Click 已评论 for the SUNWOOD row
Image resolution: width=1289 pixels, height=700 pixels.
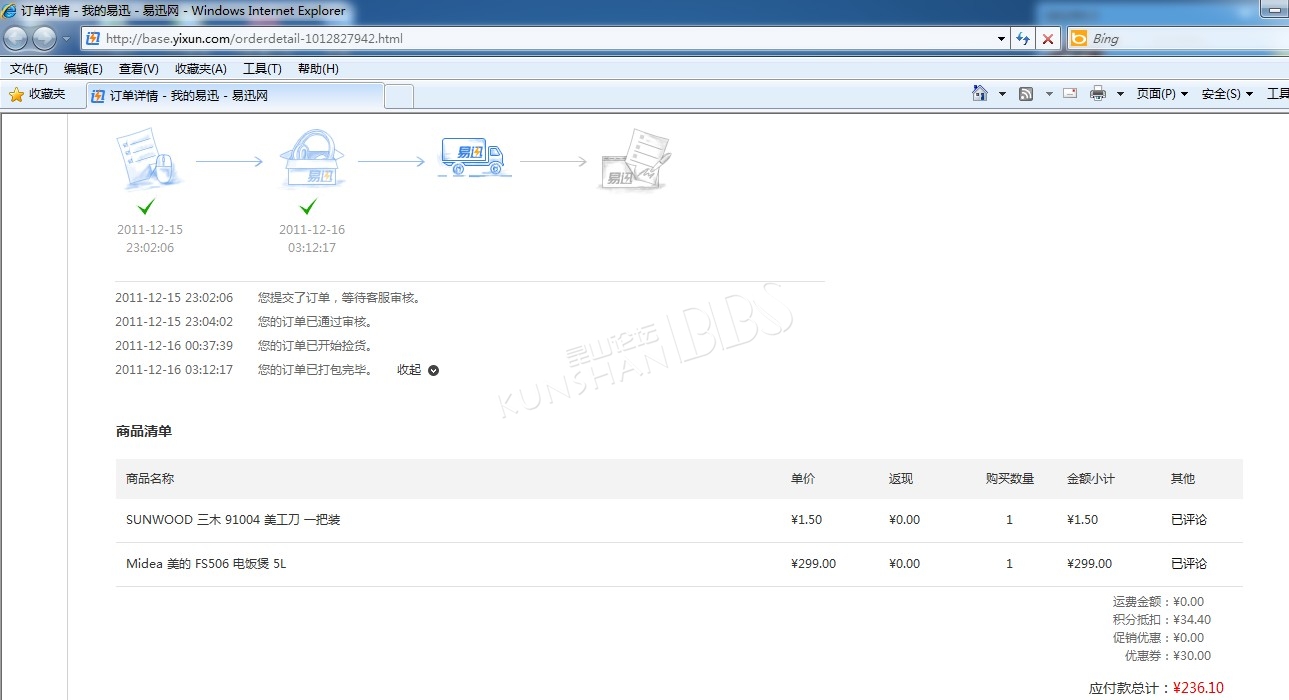pos(1189,520)
